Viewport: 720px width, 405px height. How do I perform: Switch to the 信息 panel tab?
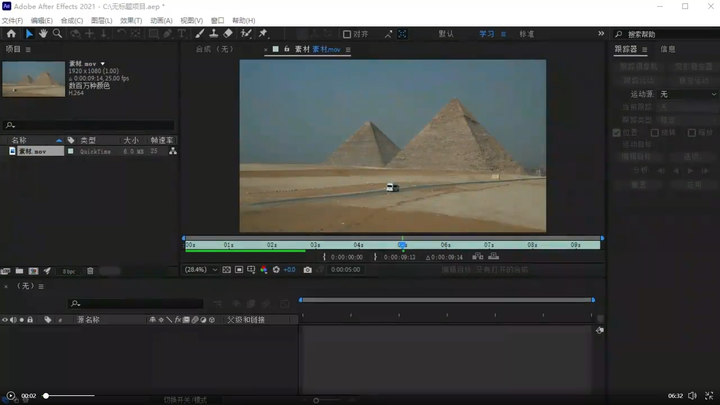(x=668, y=49)
